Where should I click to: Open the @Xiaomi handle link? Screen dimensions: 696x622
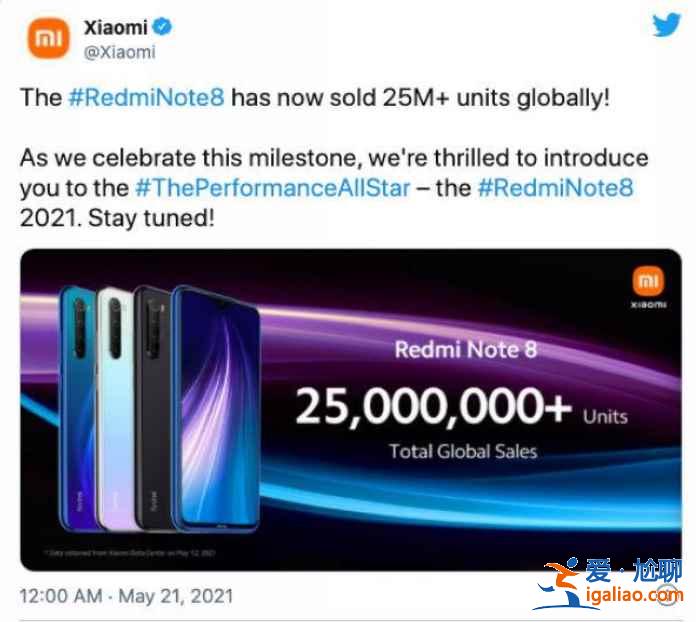(119, 52)
